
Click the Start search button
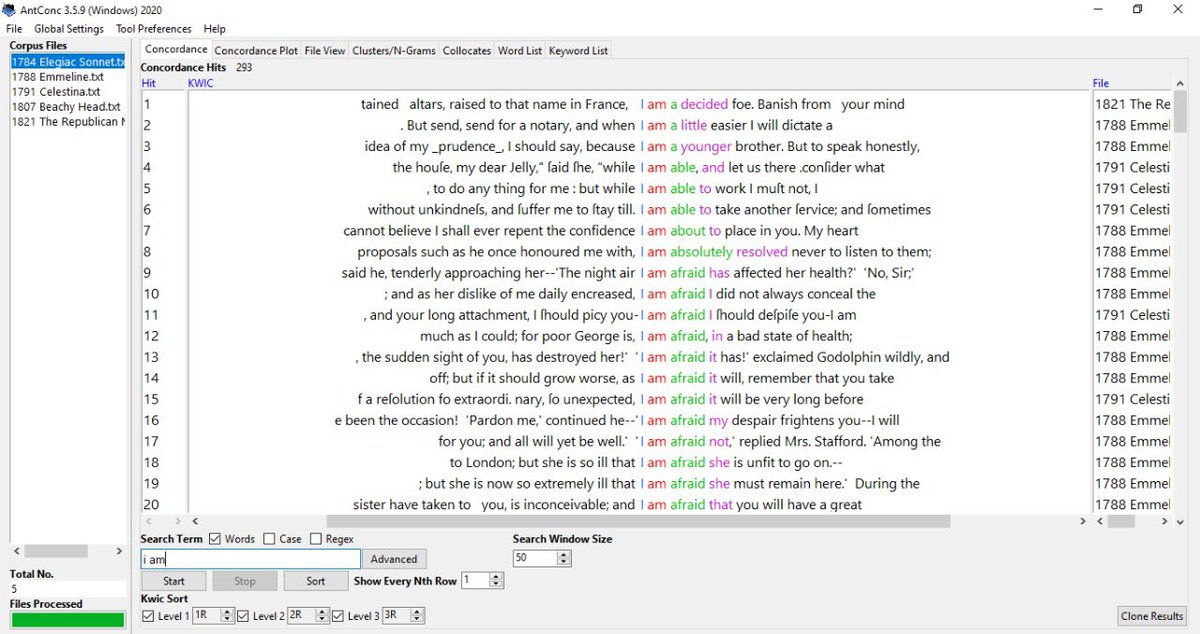click(174, 581)
